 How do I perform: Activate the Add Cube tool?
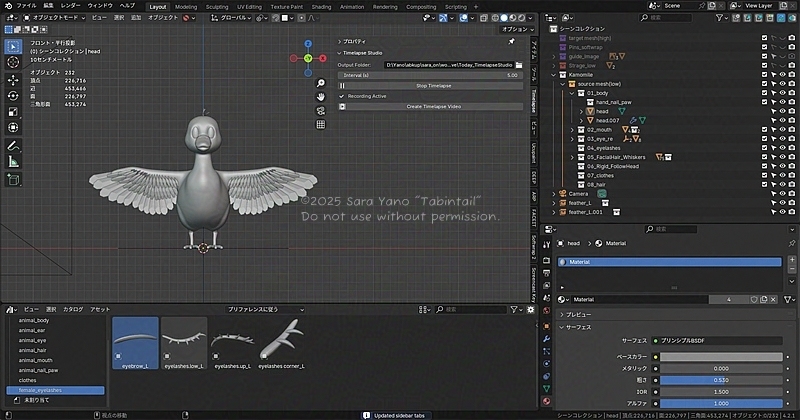point(13,180)
